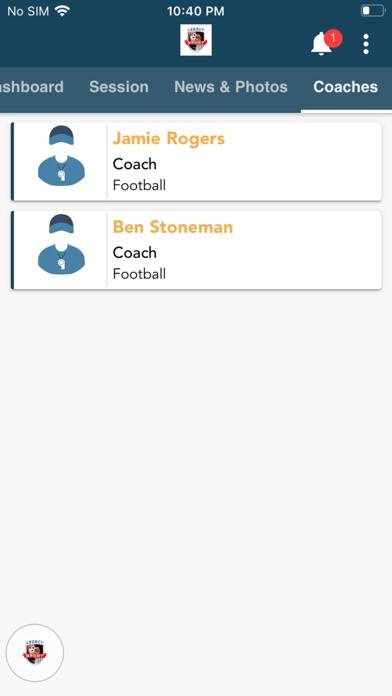This screenshot has width=392, height=696.
Task: Switch to the News & Photos tab
Action: pos(231,87)
